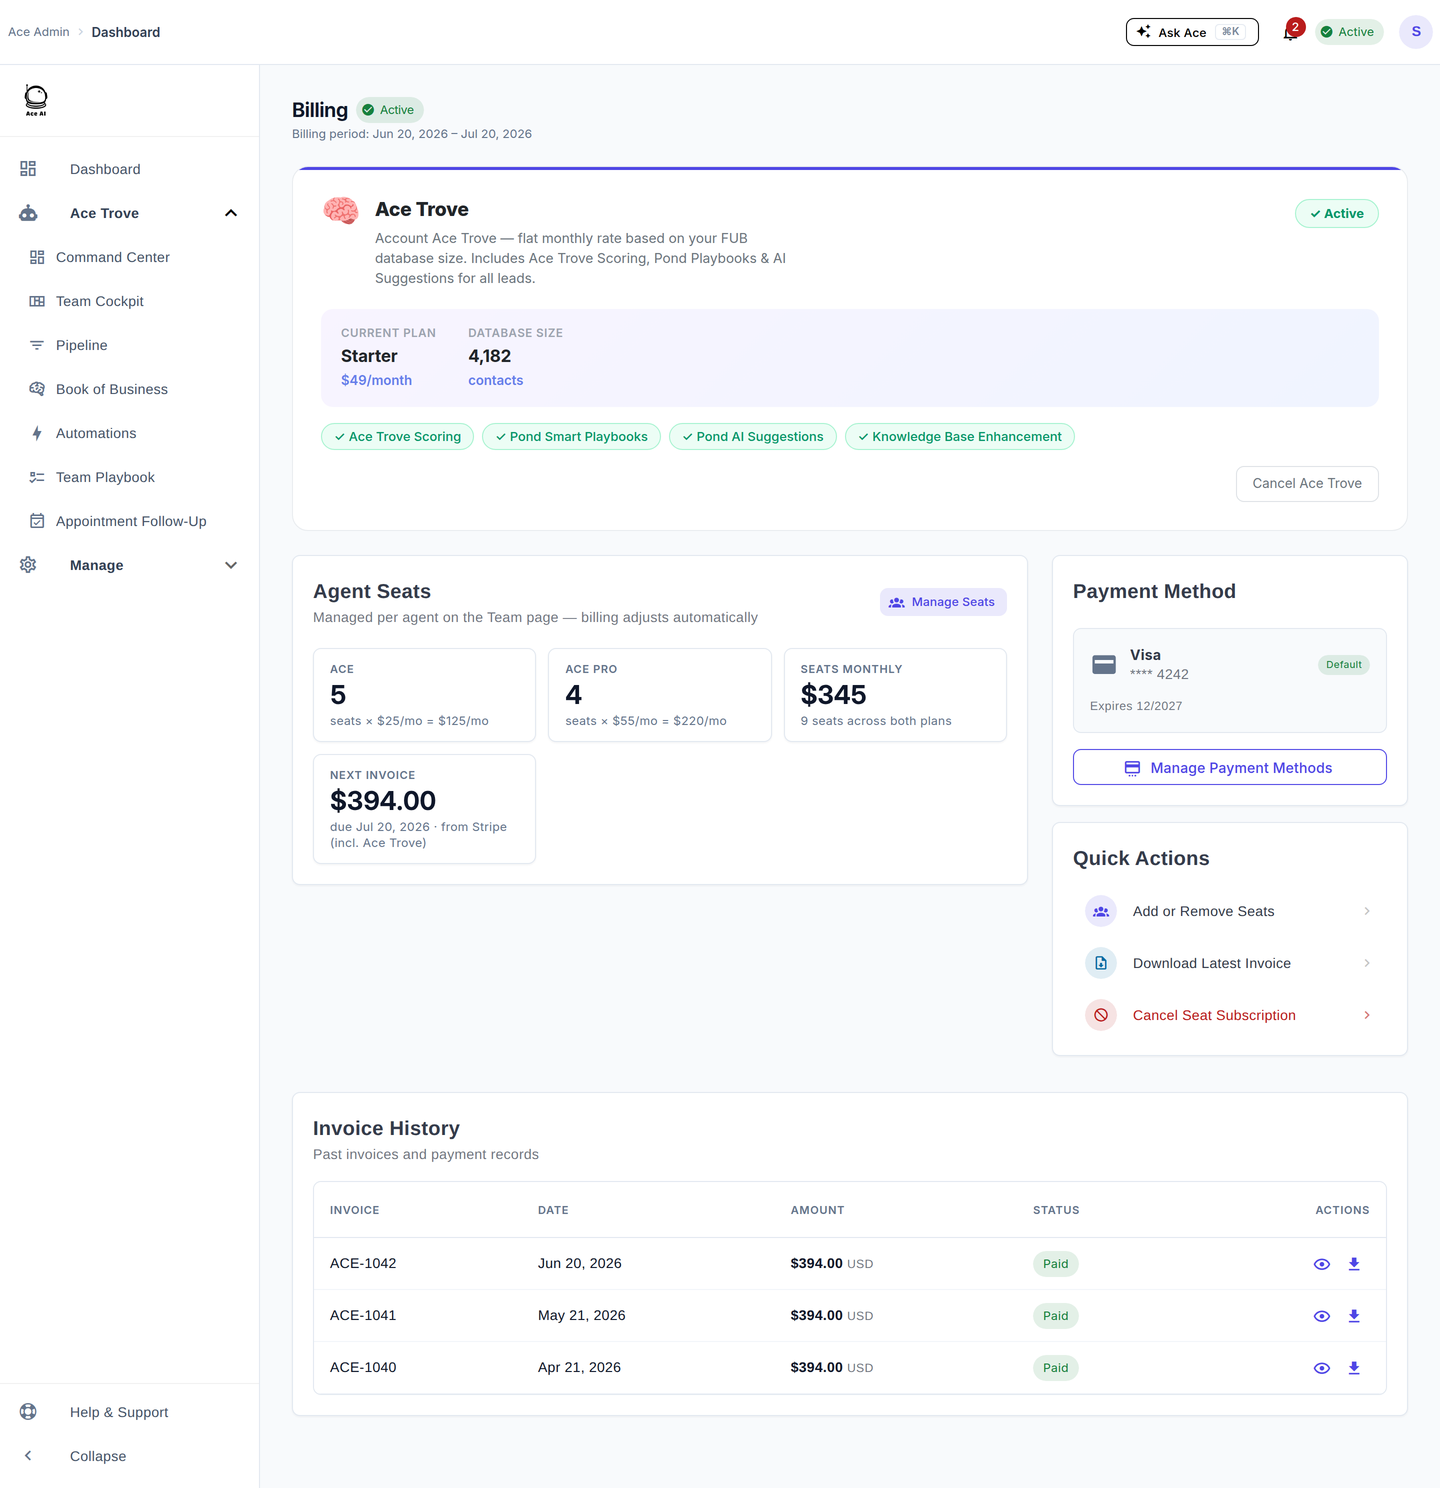Click the Pipeline filter icon
This screenshot has width=1440, height=1488.
37,345
